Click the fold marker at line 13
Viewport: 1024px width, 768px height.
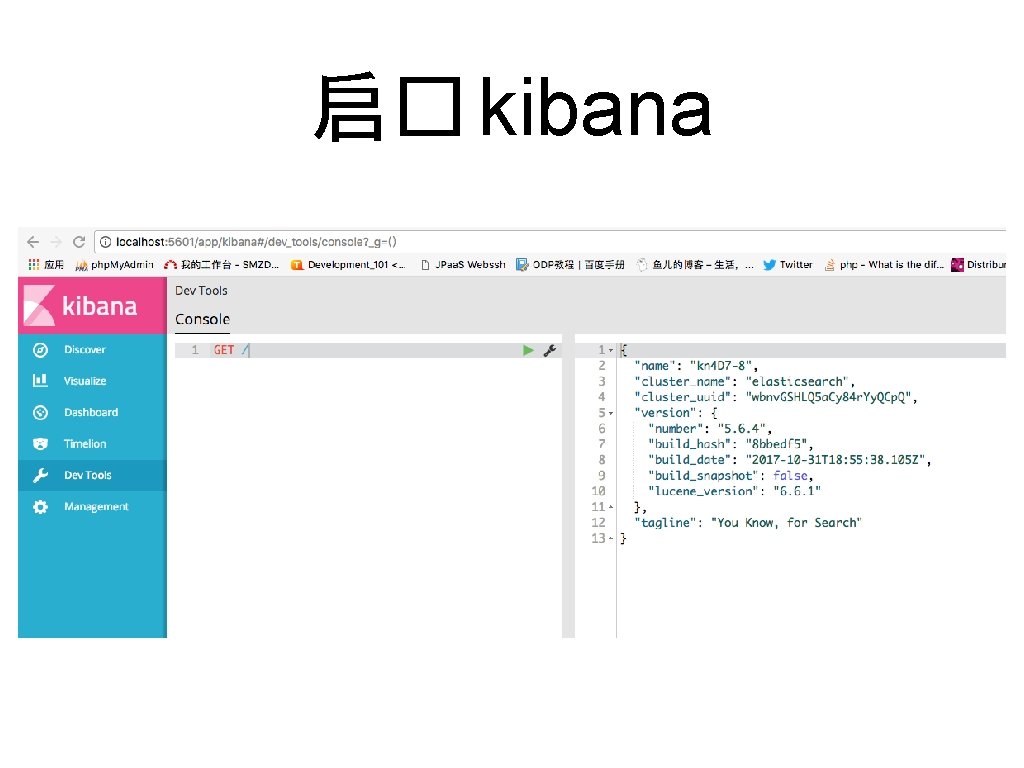coord(611,538)
